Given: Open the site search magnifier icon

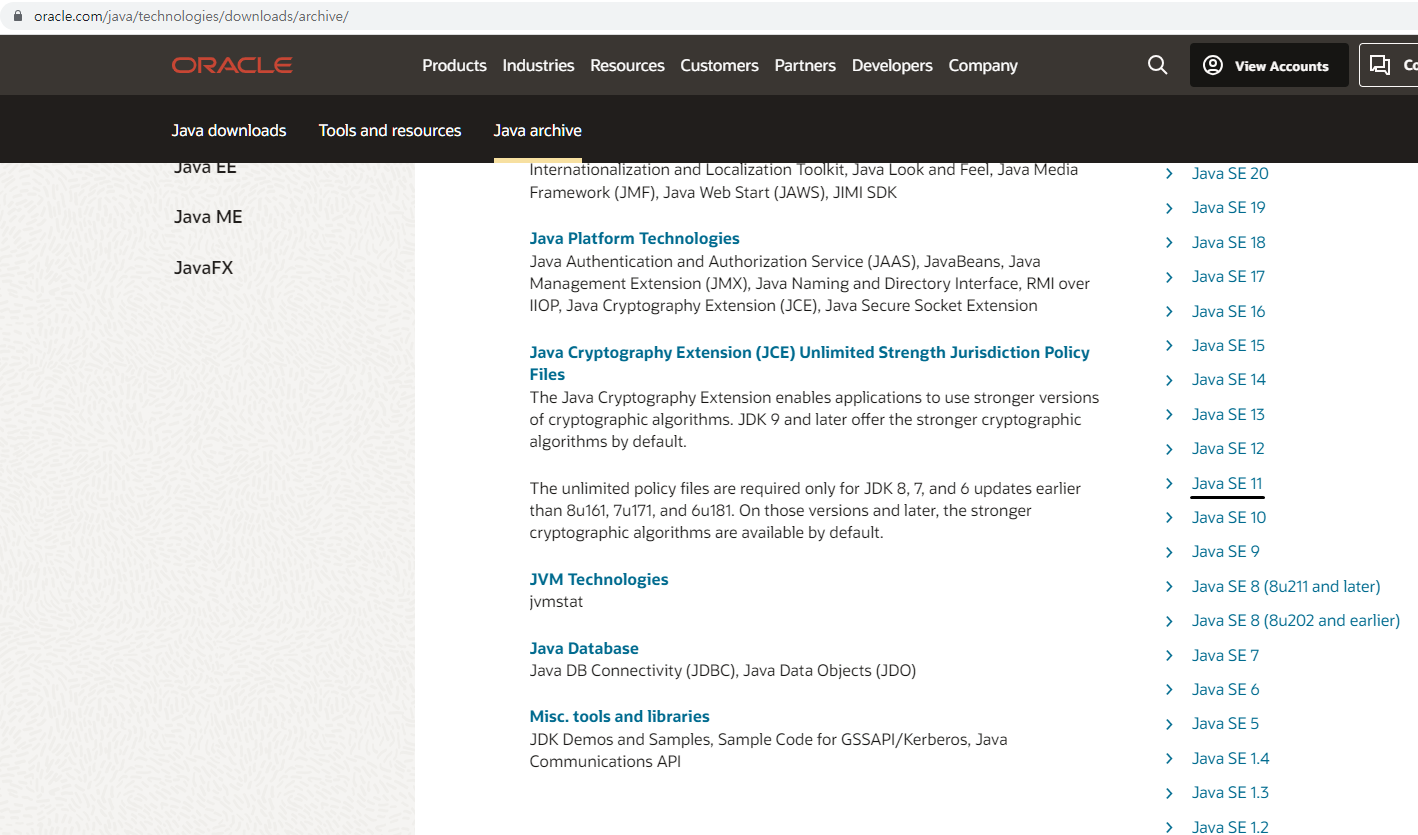Looking at the screenshot, I should click(1157, 65).
